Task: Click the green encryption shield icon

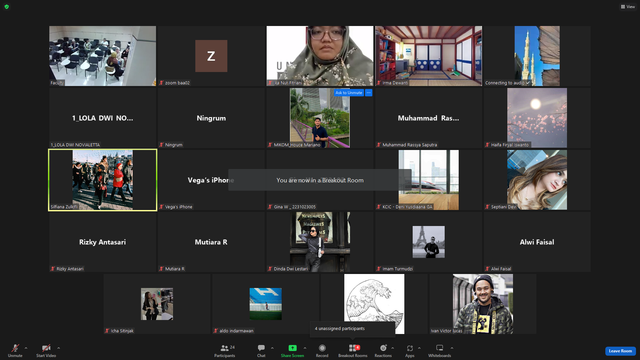Action: pos(7,7)
